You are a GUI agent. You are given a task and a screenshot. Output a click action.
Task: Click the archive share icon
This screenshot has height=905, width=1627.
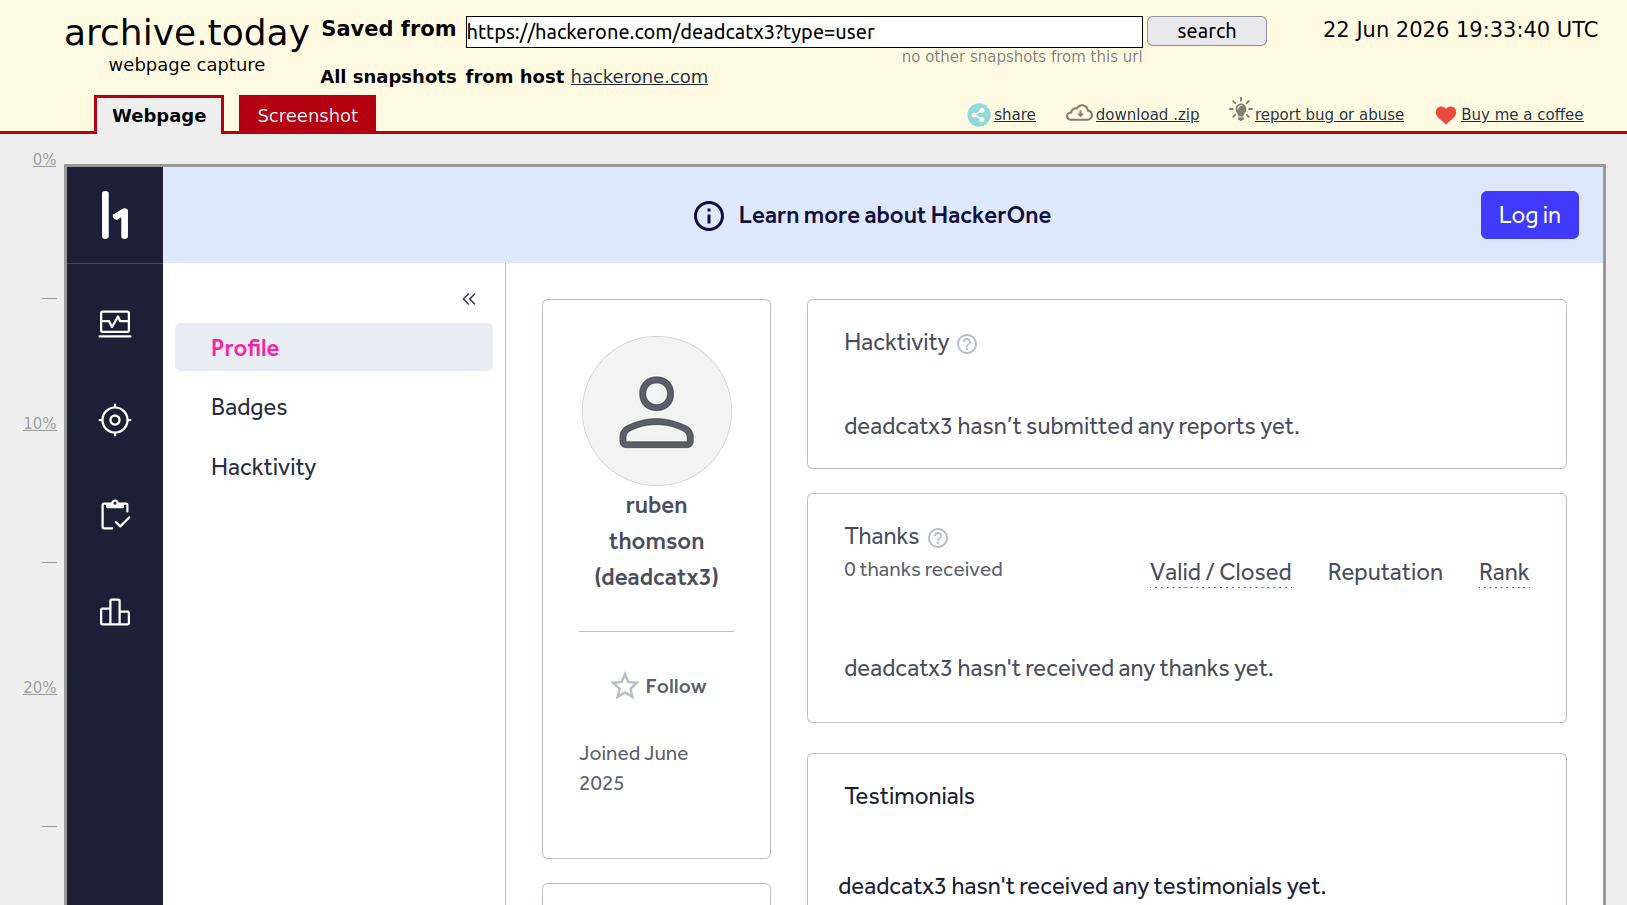tap(979, 115)
